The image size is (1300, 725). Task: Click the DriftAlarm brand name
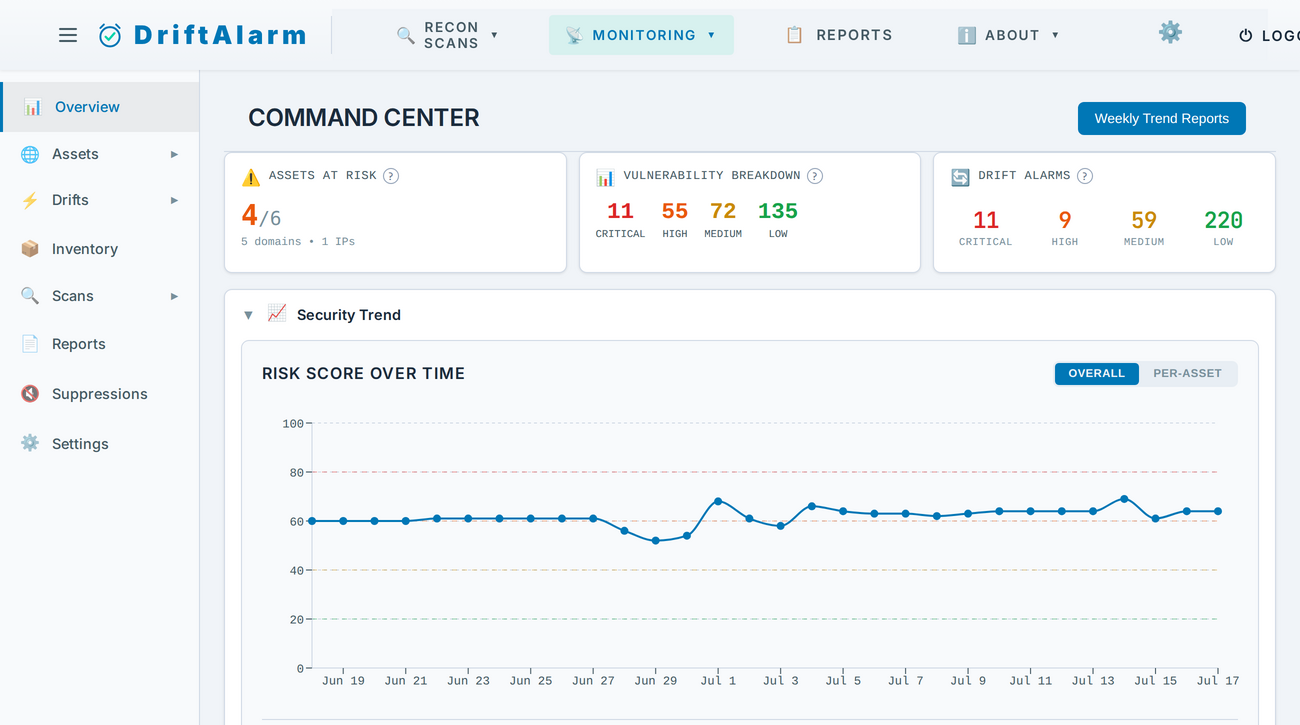pos(220,35)
